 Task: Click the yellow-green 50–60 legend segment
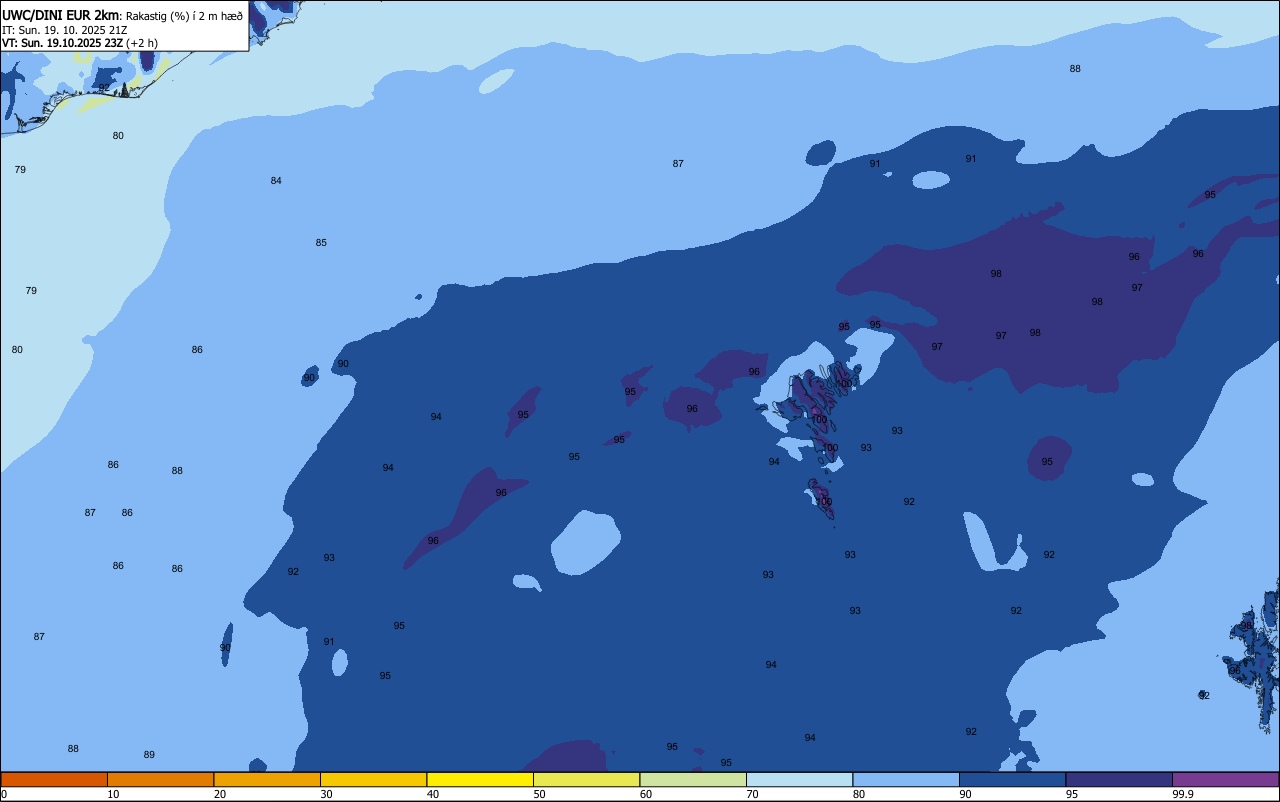coord(586,779)
